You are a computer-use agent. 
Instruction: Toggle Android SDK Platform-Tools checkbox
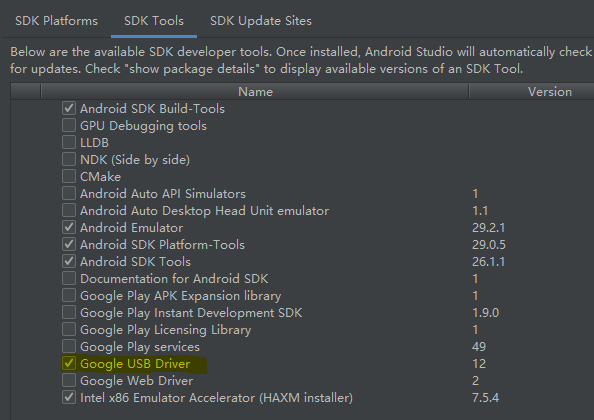pos(69,244)
